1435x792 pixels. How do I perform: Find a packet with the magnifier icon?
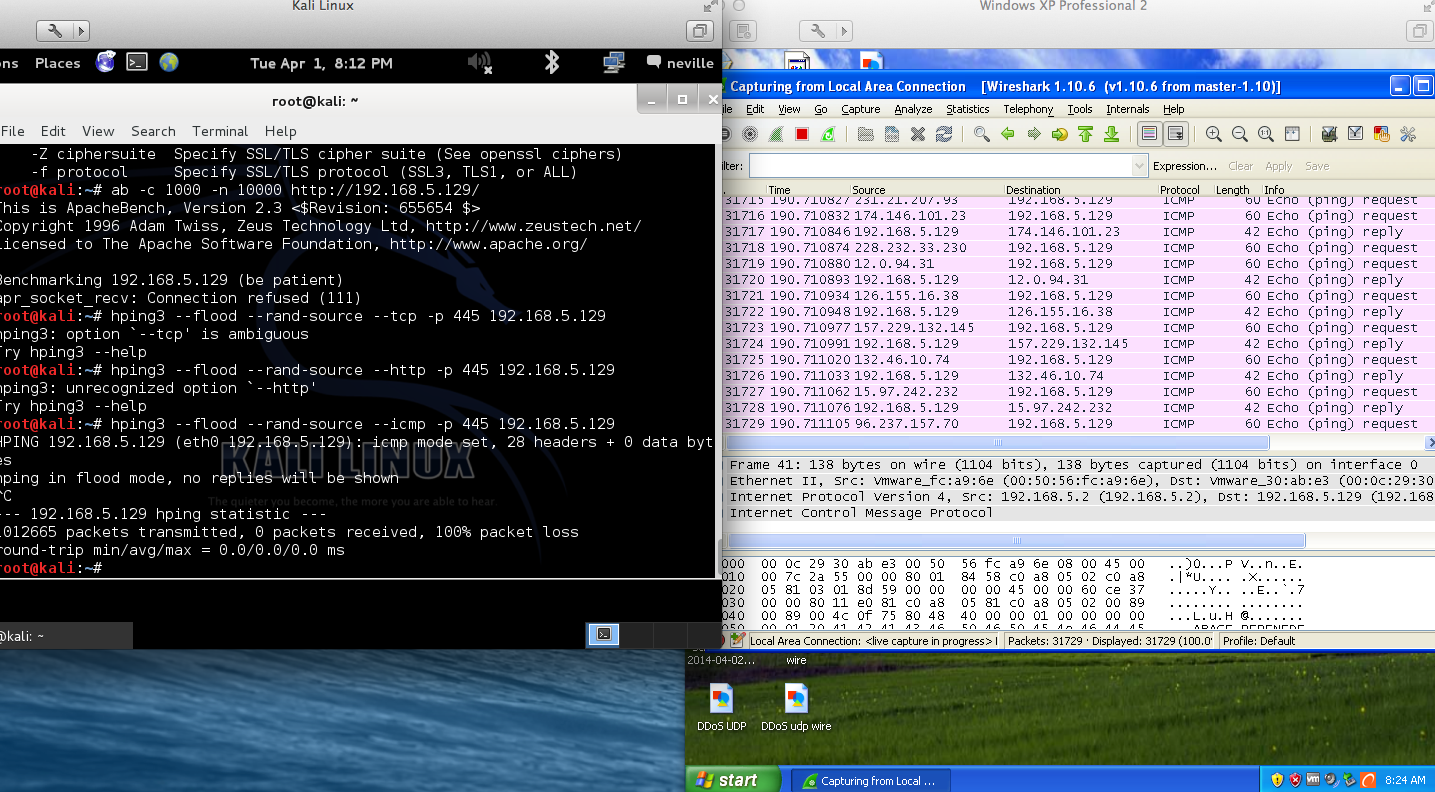(x=982, y=134)
